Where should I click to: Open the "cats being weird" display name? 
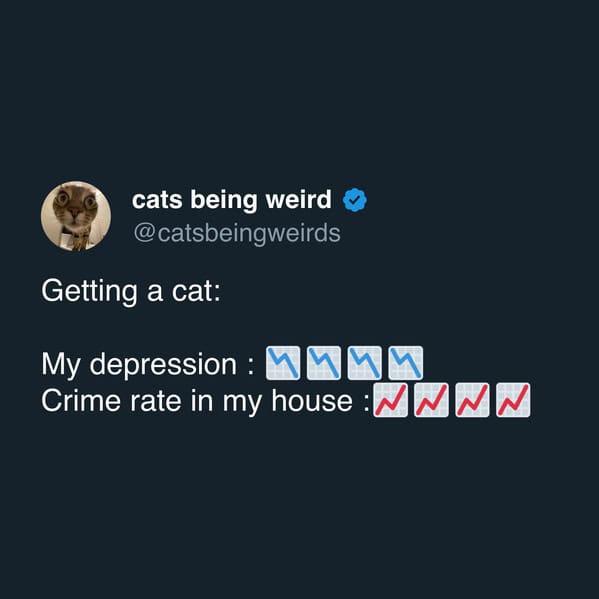pos(232,200)
